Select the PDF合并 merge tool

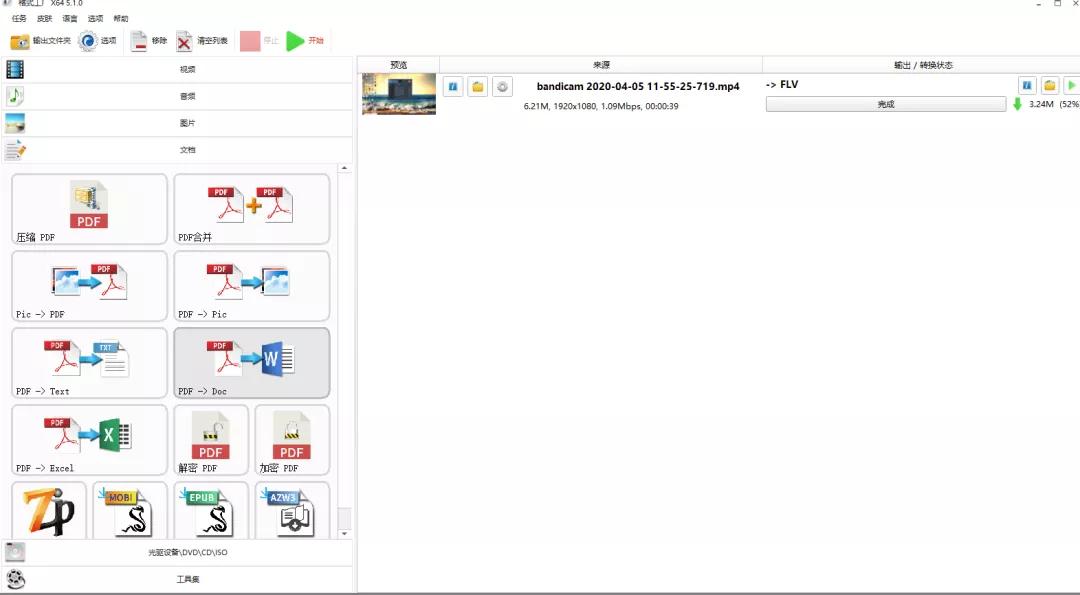[252, 209]
